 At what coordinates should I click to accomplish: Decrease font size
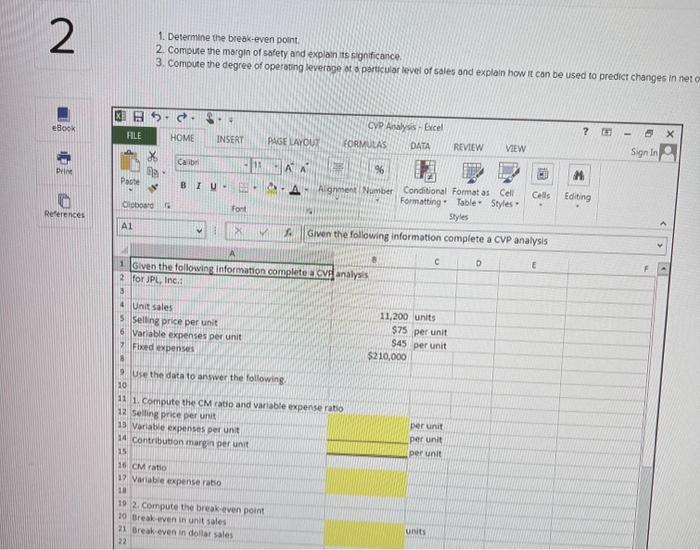point(304,168)
